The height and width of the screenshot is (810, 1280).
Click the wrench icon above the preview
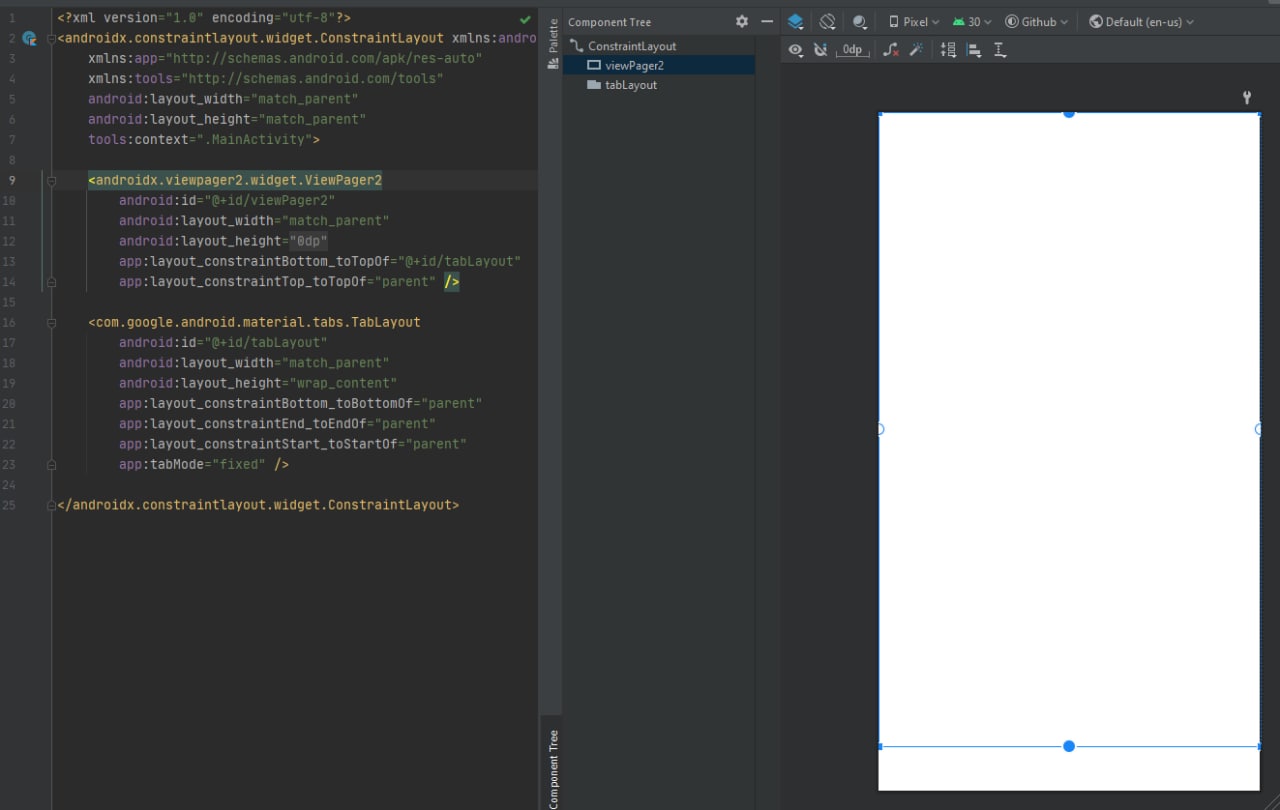pos(1247,97)
